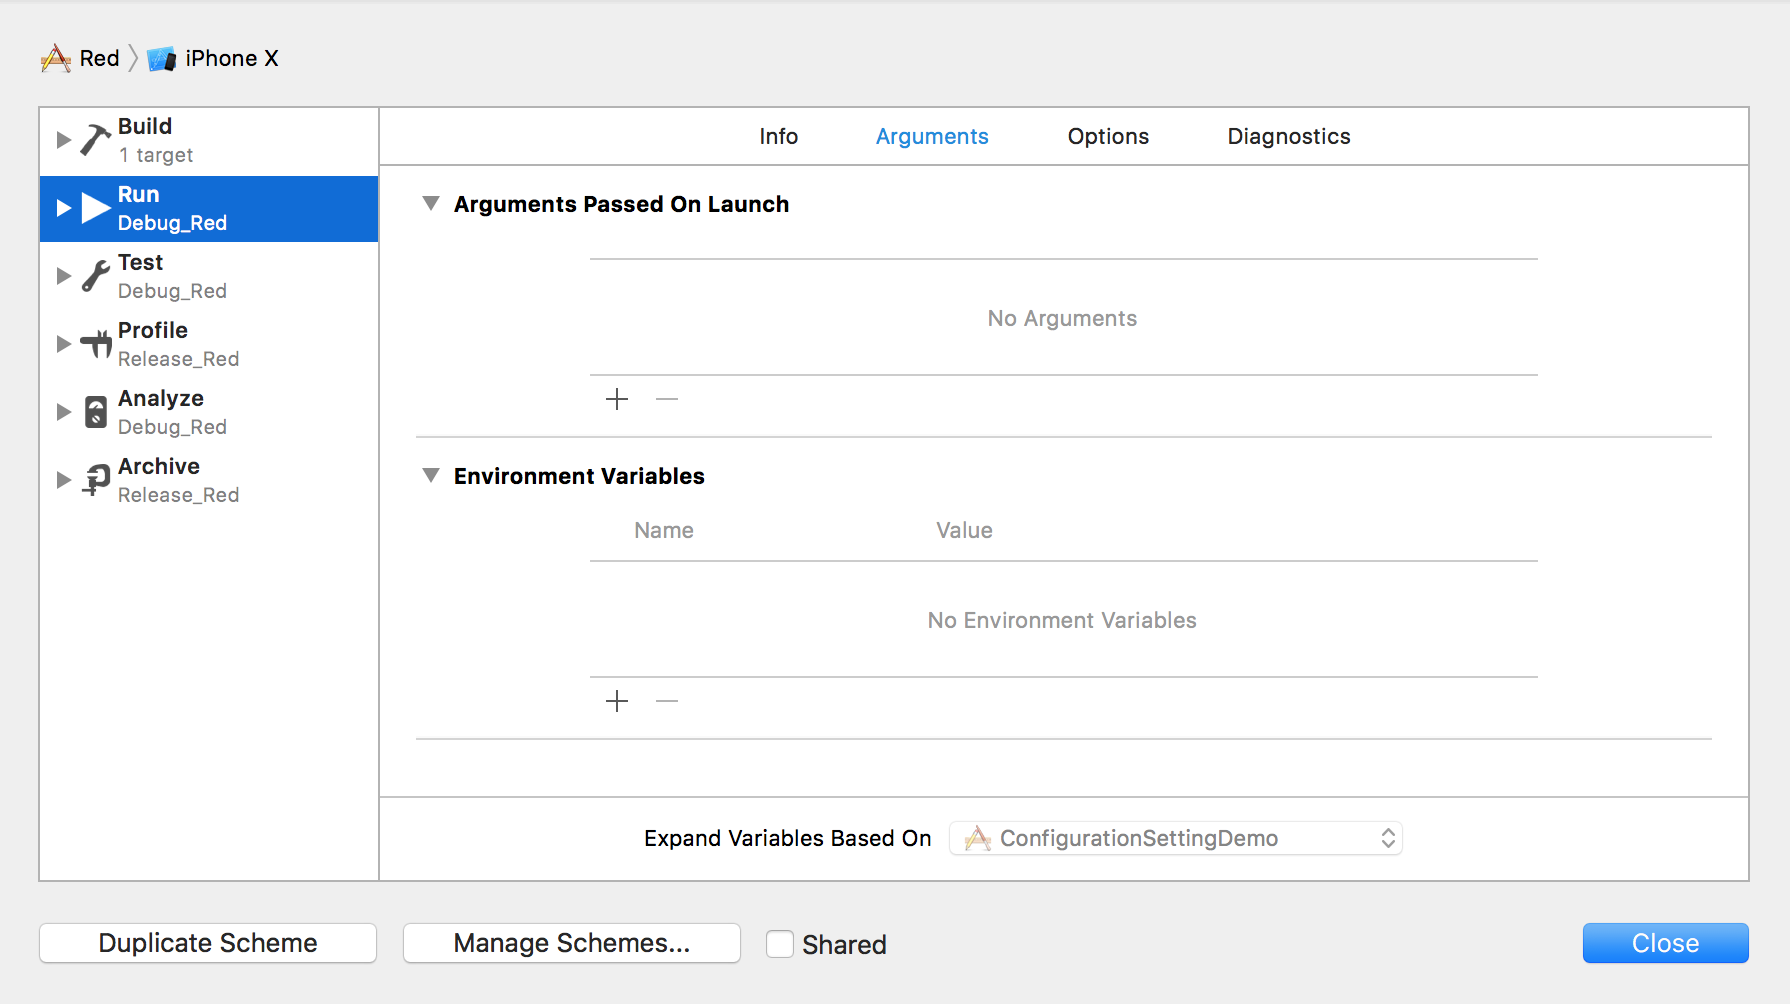Expand the Run action disclosure triangle
This screenshot has width=1790, height=1004.
click(63, 208)
